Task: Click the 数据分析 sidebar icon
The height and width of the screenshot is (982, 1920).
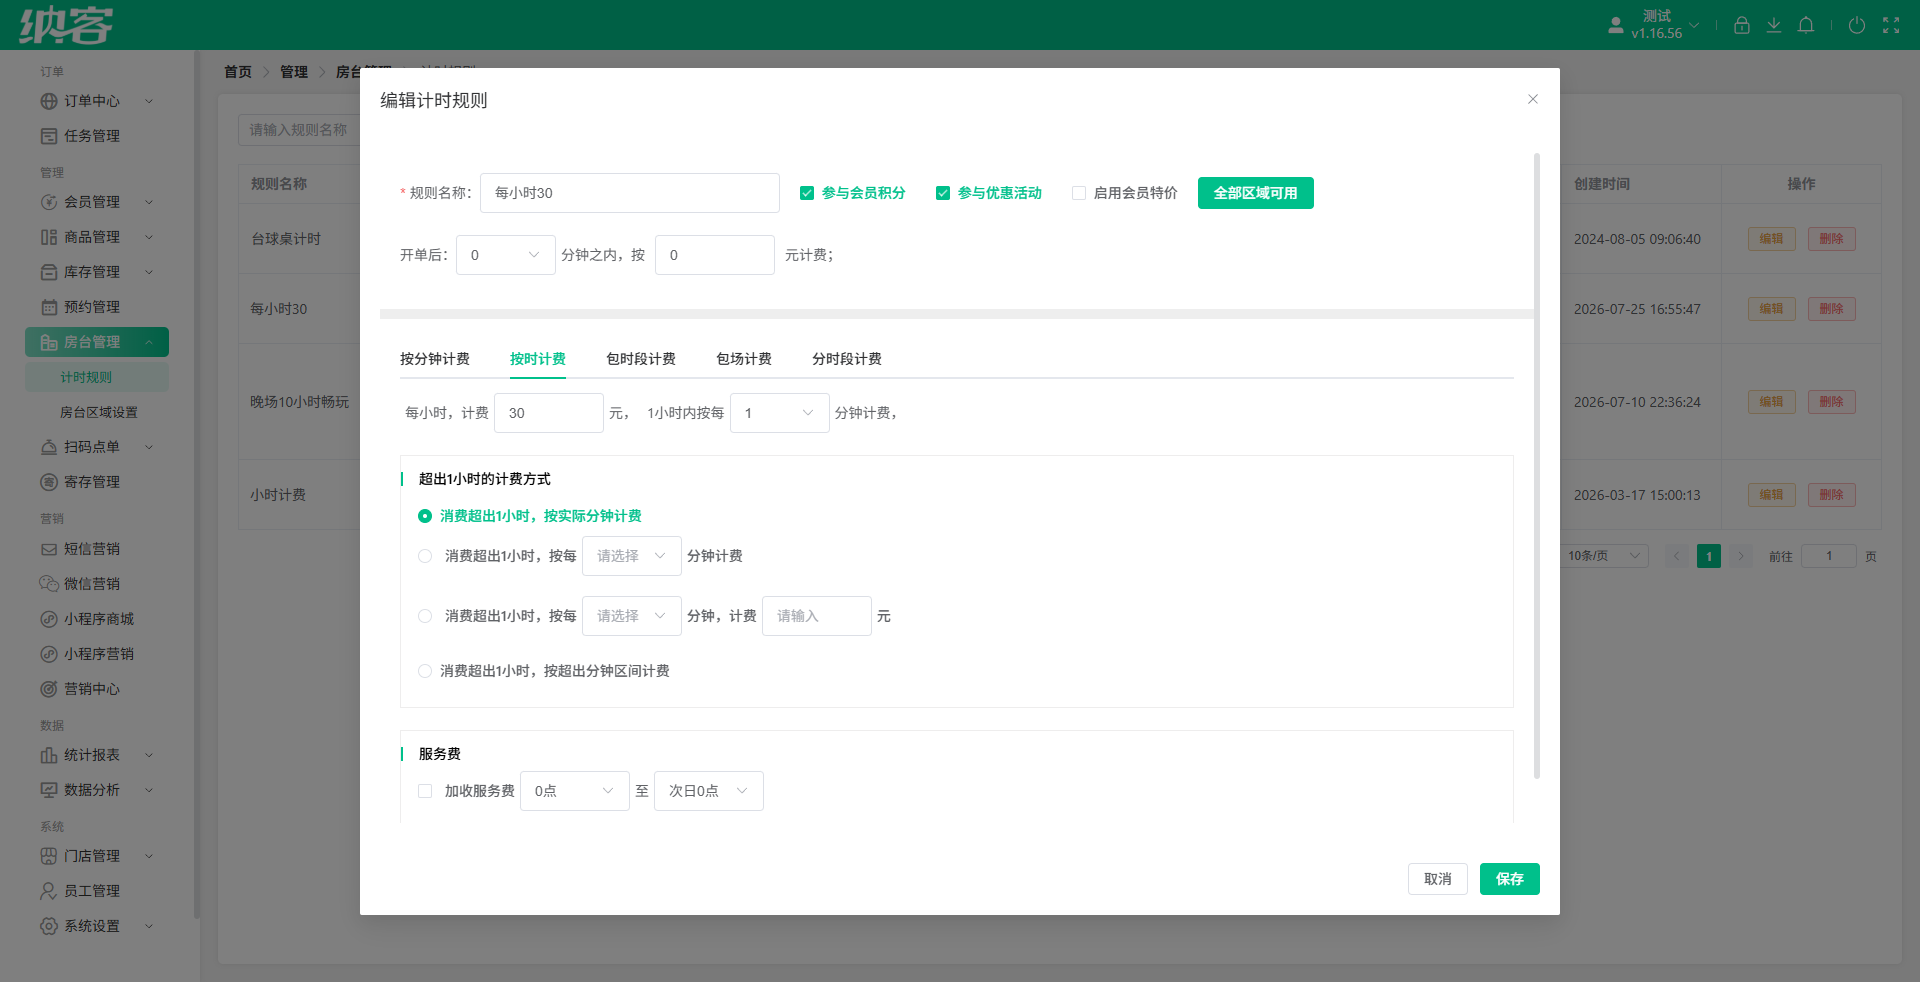Action: (49, 790)
